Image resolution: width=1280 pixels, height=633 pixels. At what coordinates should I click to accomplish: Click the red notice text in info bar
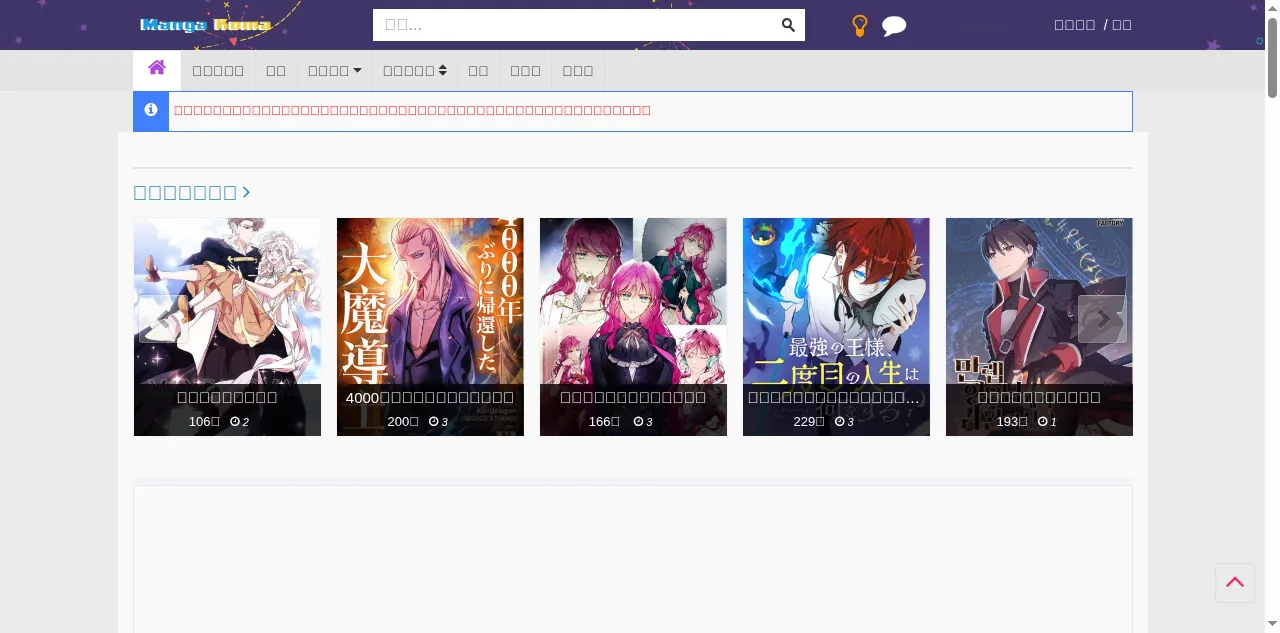click(412, 110)
